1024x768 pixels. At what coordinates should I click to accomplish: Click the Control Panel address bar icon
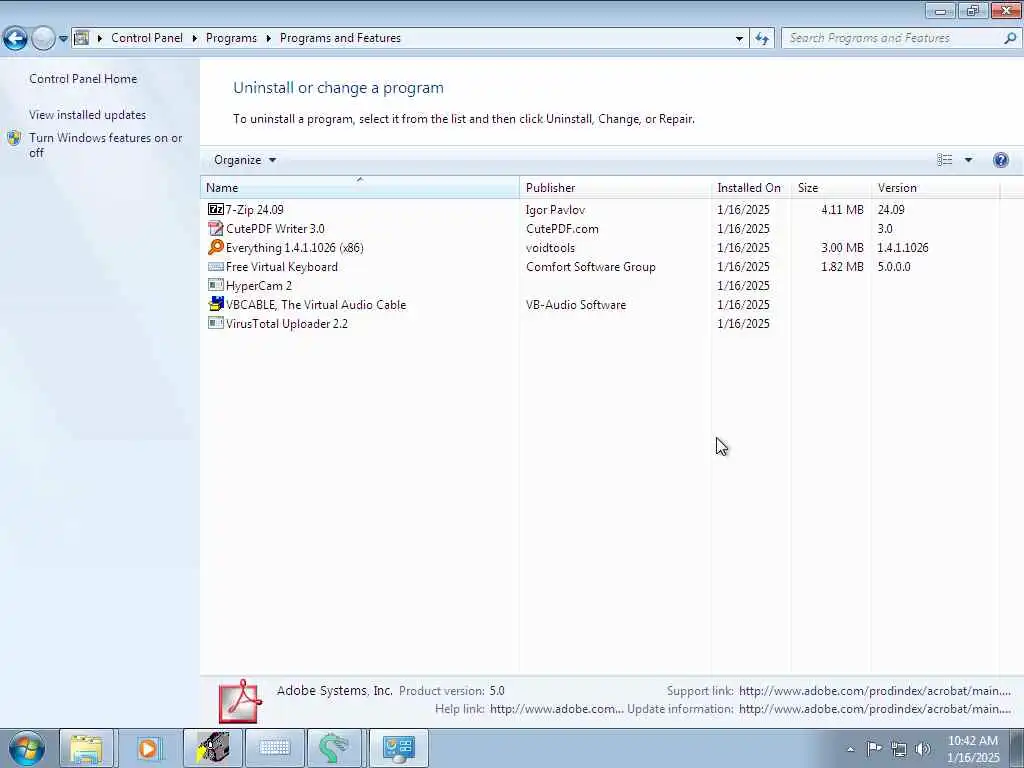[82, 38]
